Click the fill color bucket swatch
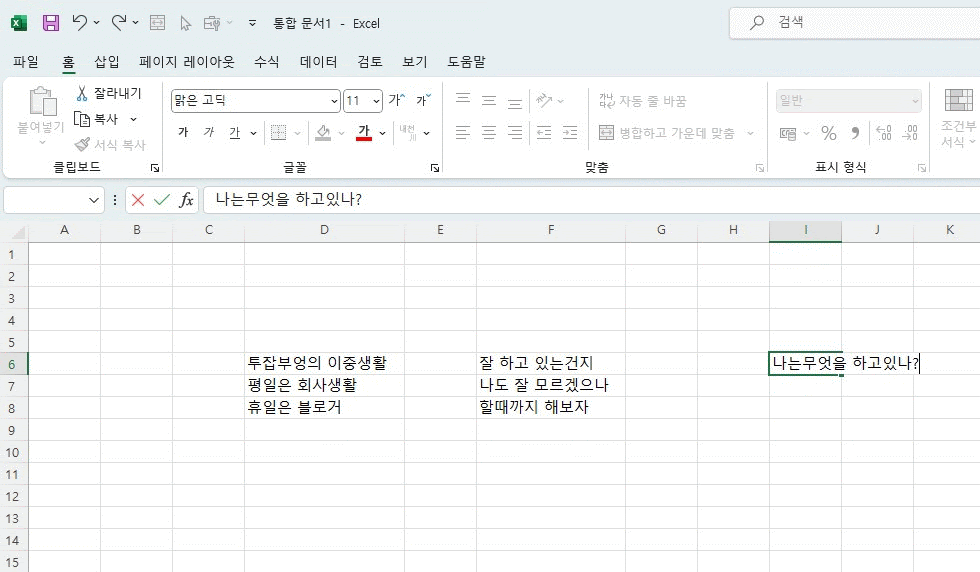 coord(323,133)
